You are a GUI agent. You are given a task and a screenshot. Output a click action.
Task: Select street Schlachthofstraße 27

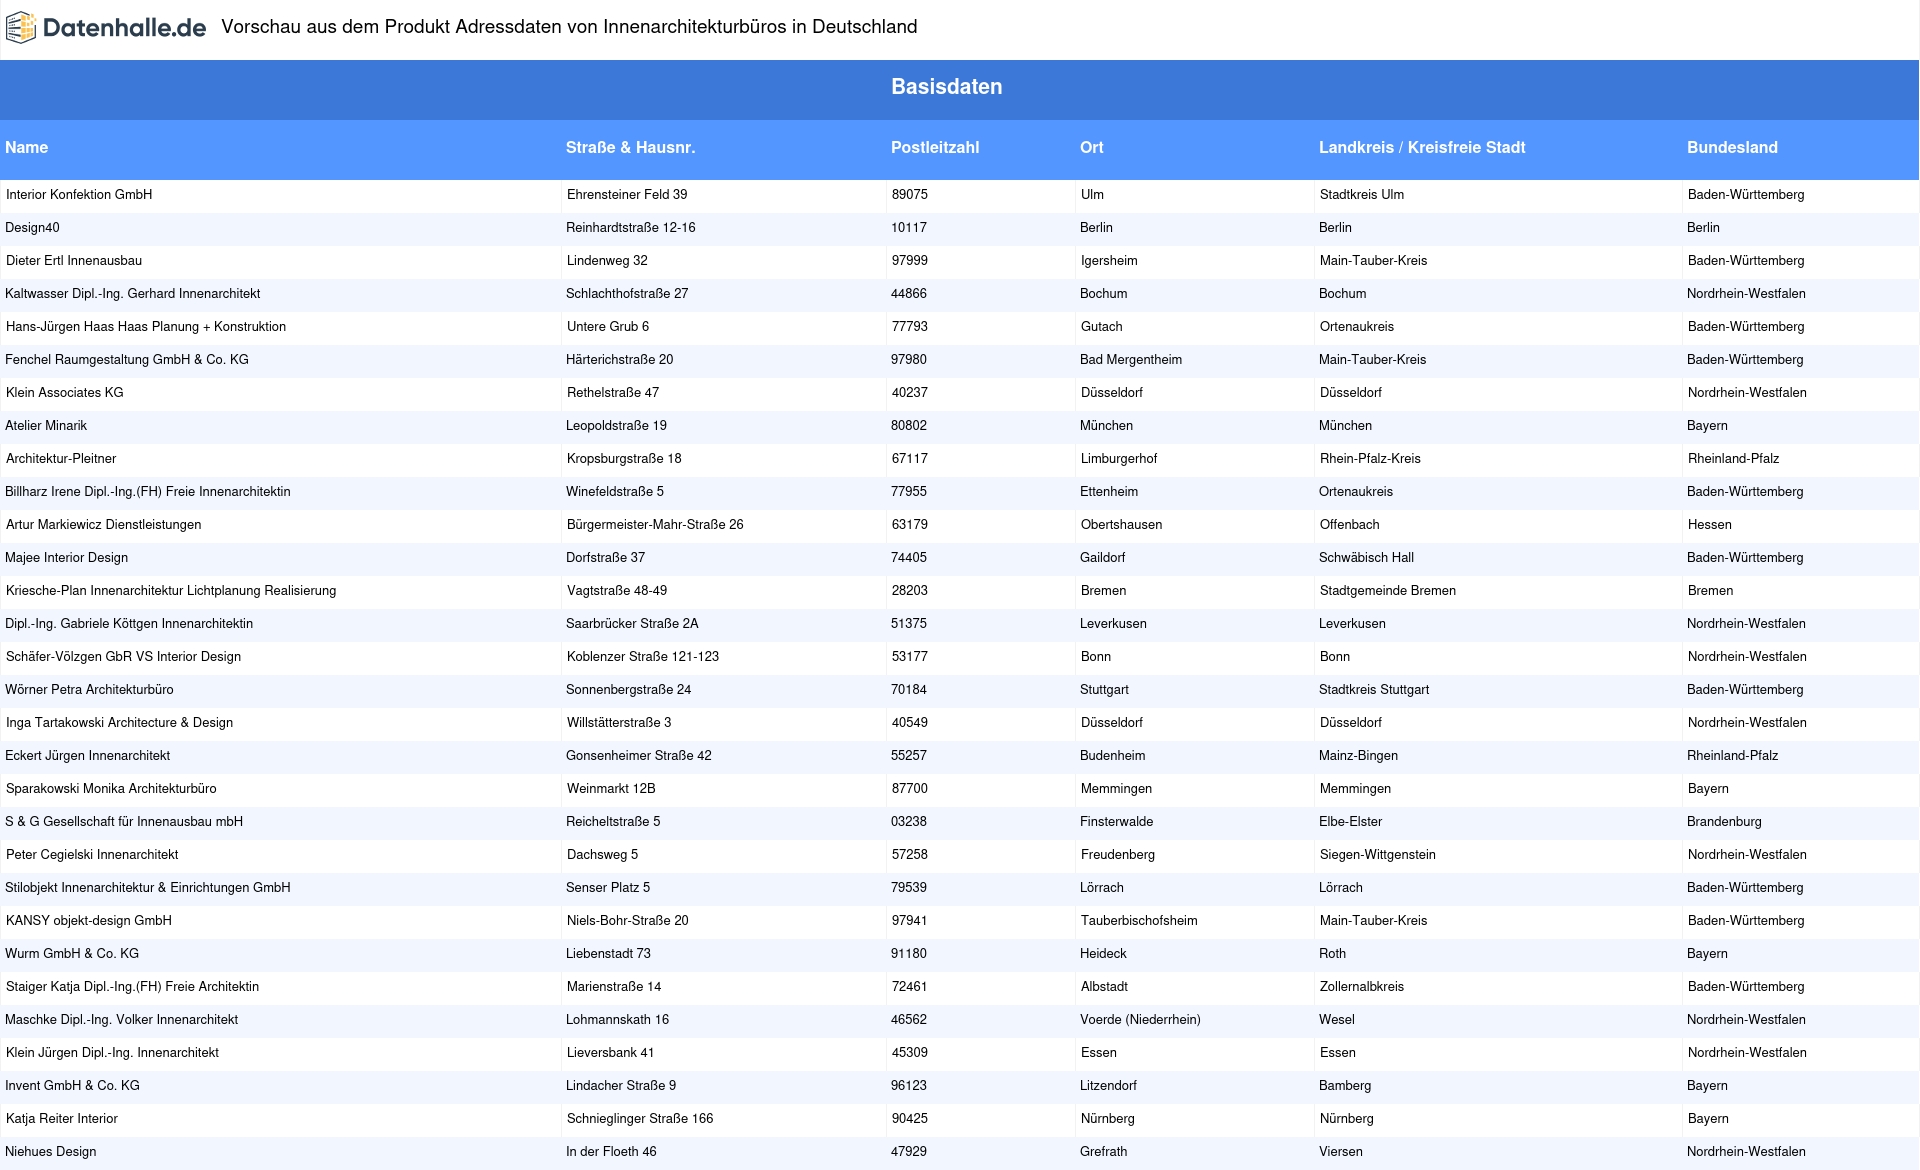click(627, 294)
